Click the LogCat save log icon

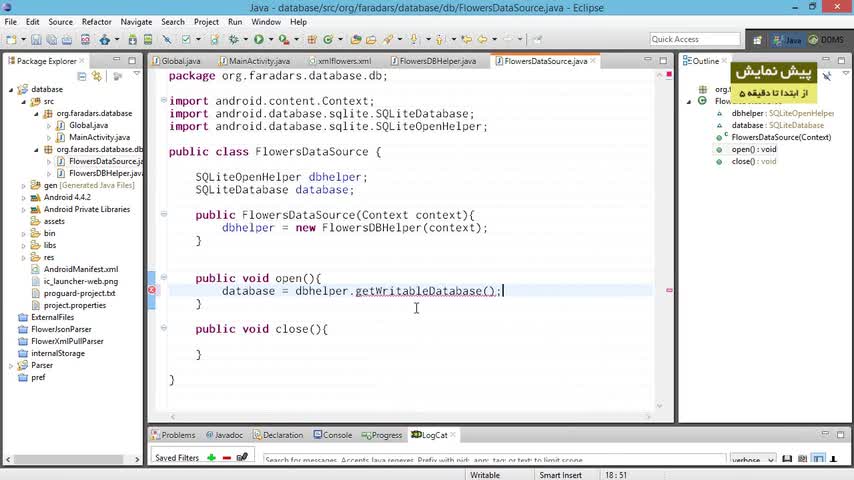787,459
